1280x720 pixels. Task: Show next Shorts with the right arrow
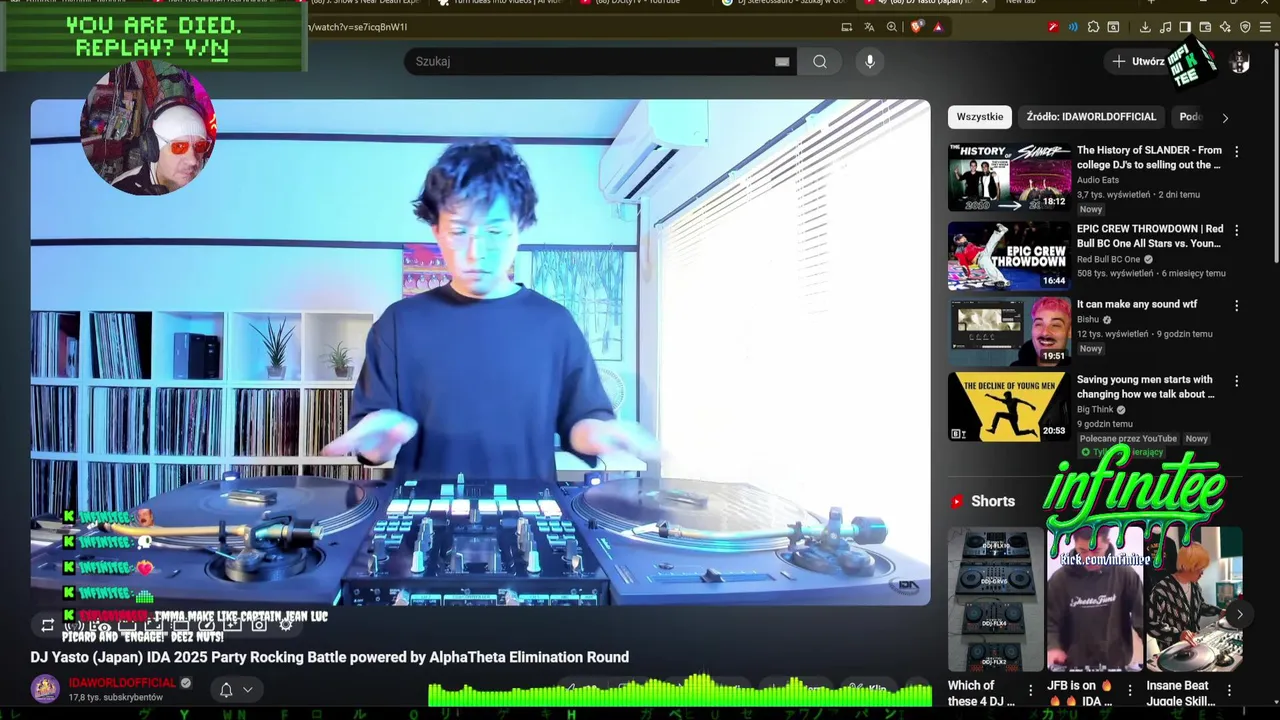pyautogui.click(x=1239, y=614)
